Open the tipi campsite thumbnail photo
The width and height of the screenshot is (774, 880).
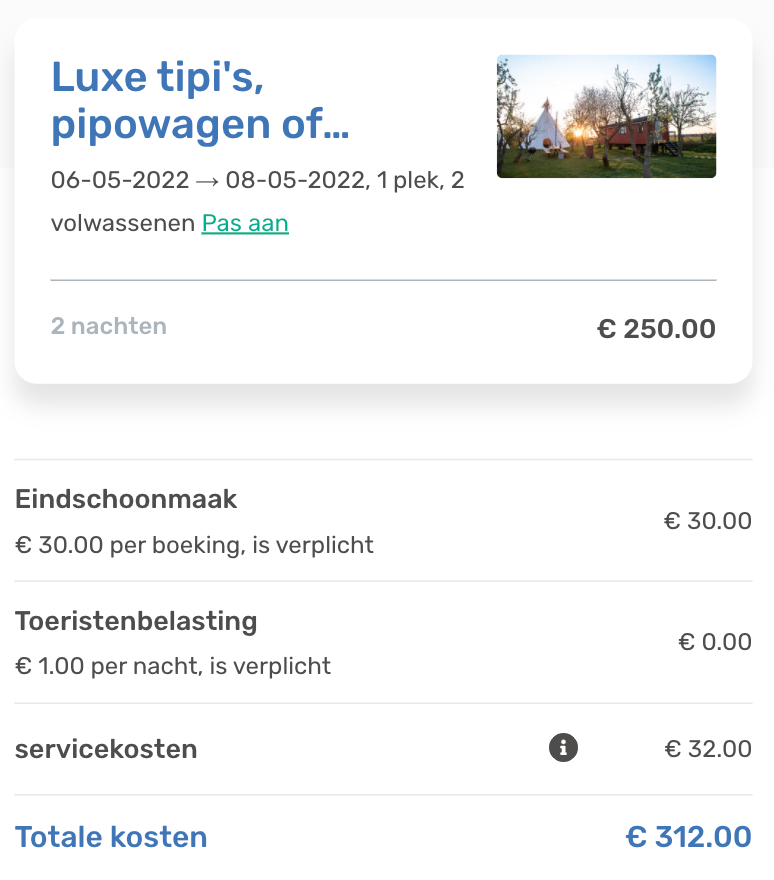coord(606,116)
